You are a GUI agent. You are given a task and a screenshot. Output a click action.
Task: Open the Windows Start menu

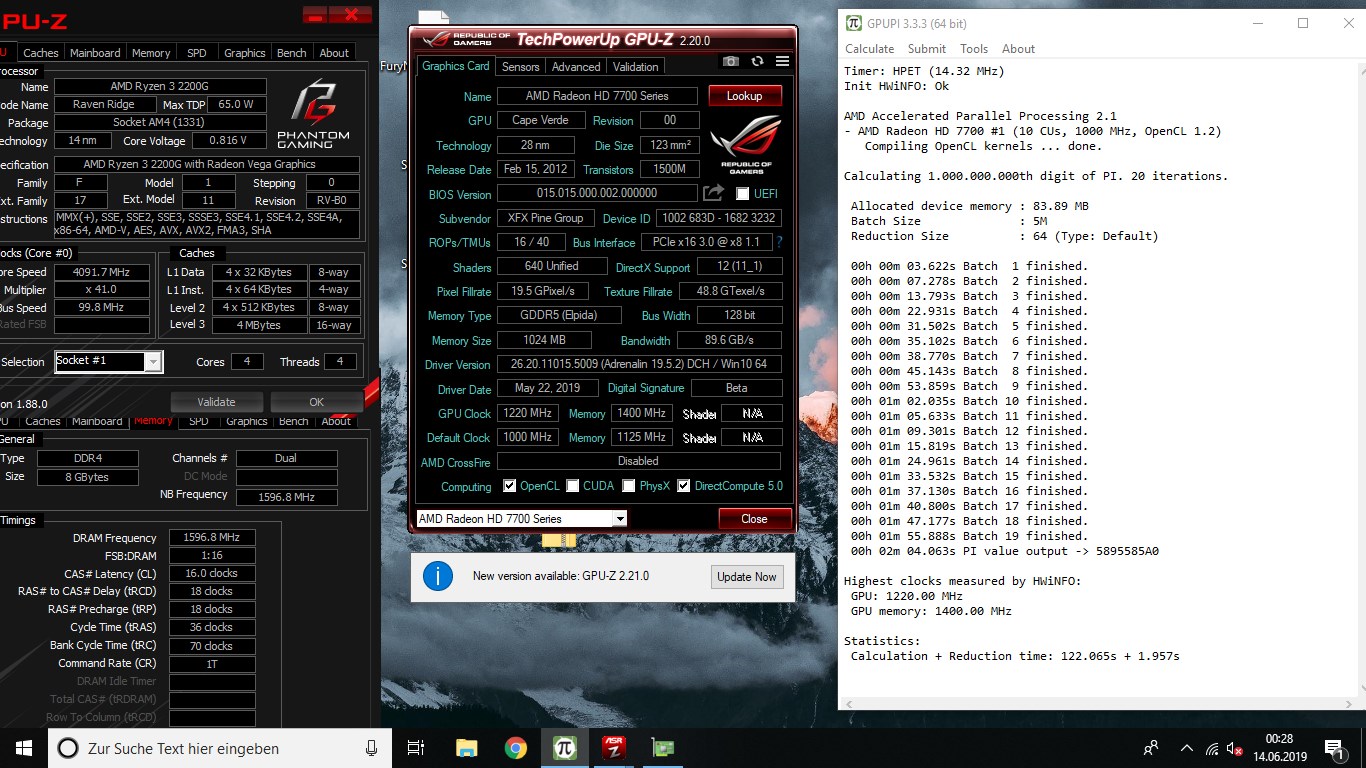click(x=24, y=748)
